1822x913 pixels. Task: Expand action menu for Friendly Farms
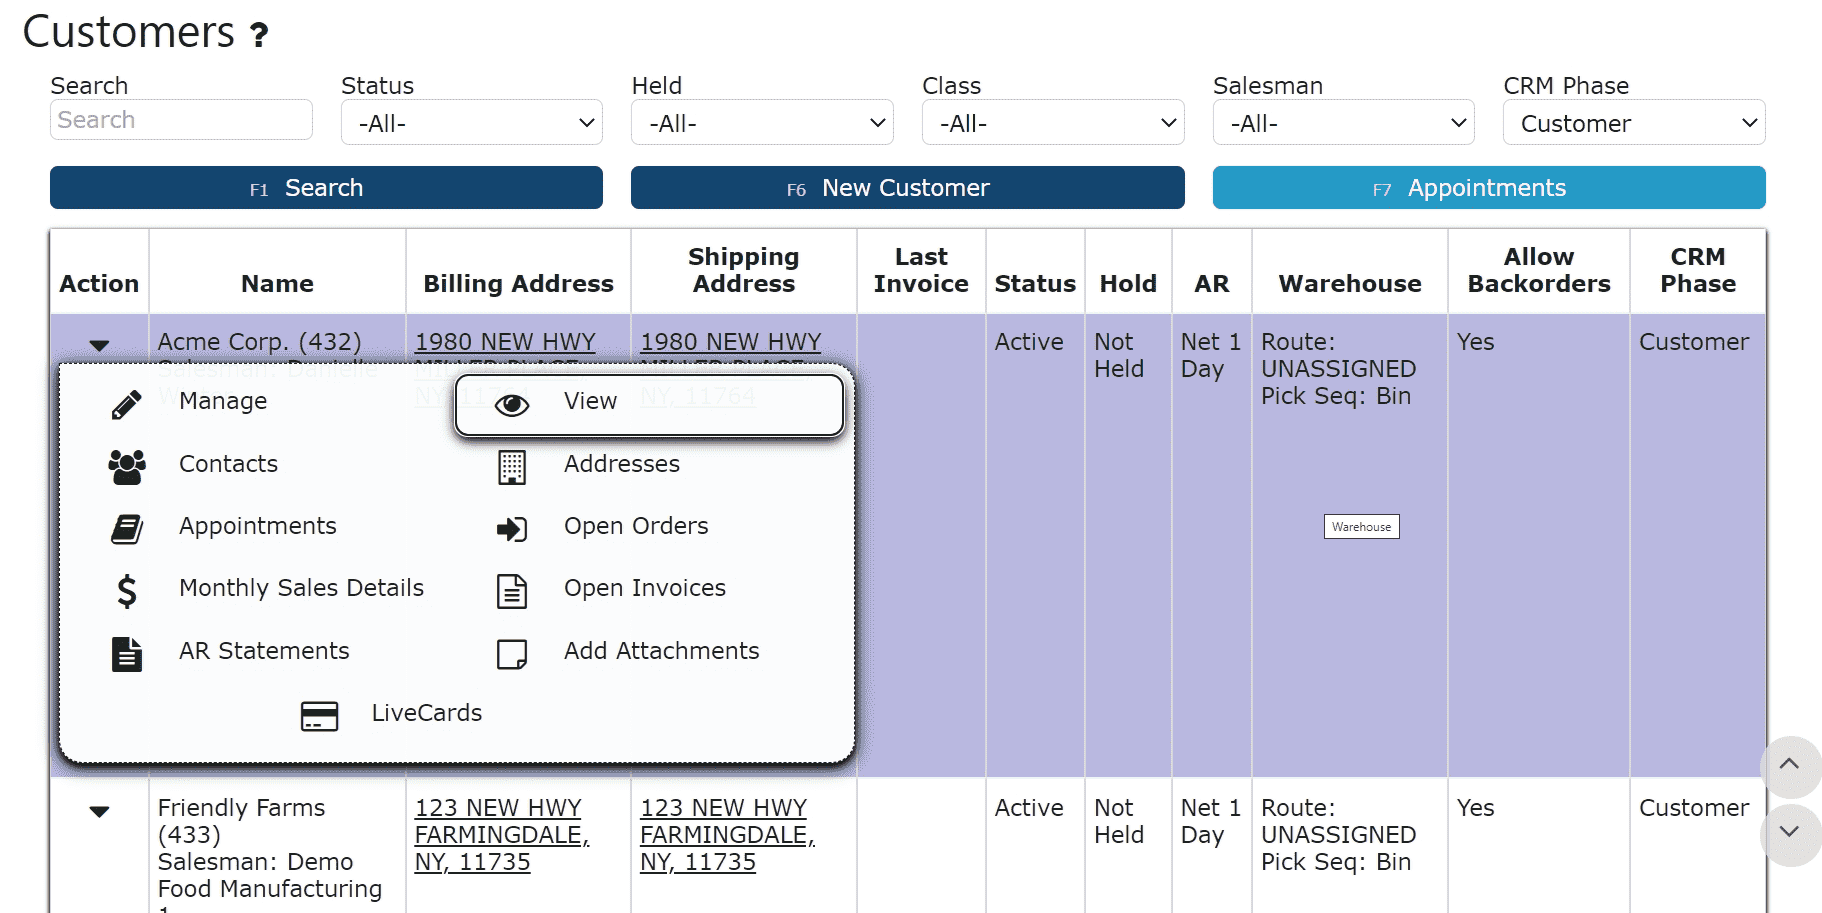(99, 811)
